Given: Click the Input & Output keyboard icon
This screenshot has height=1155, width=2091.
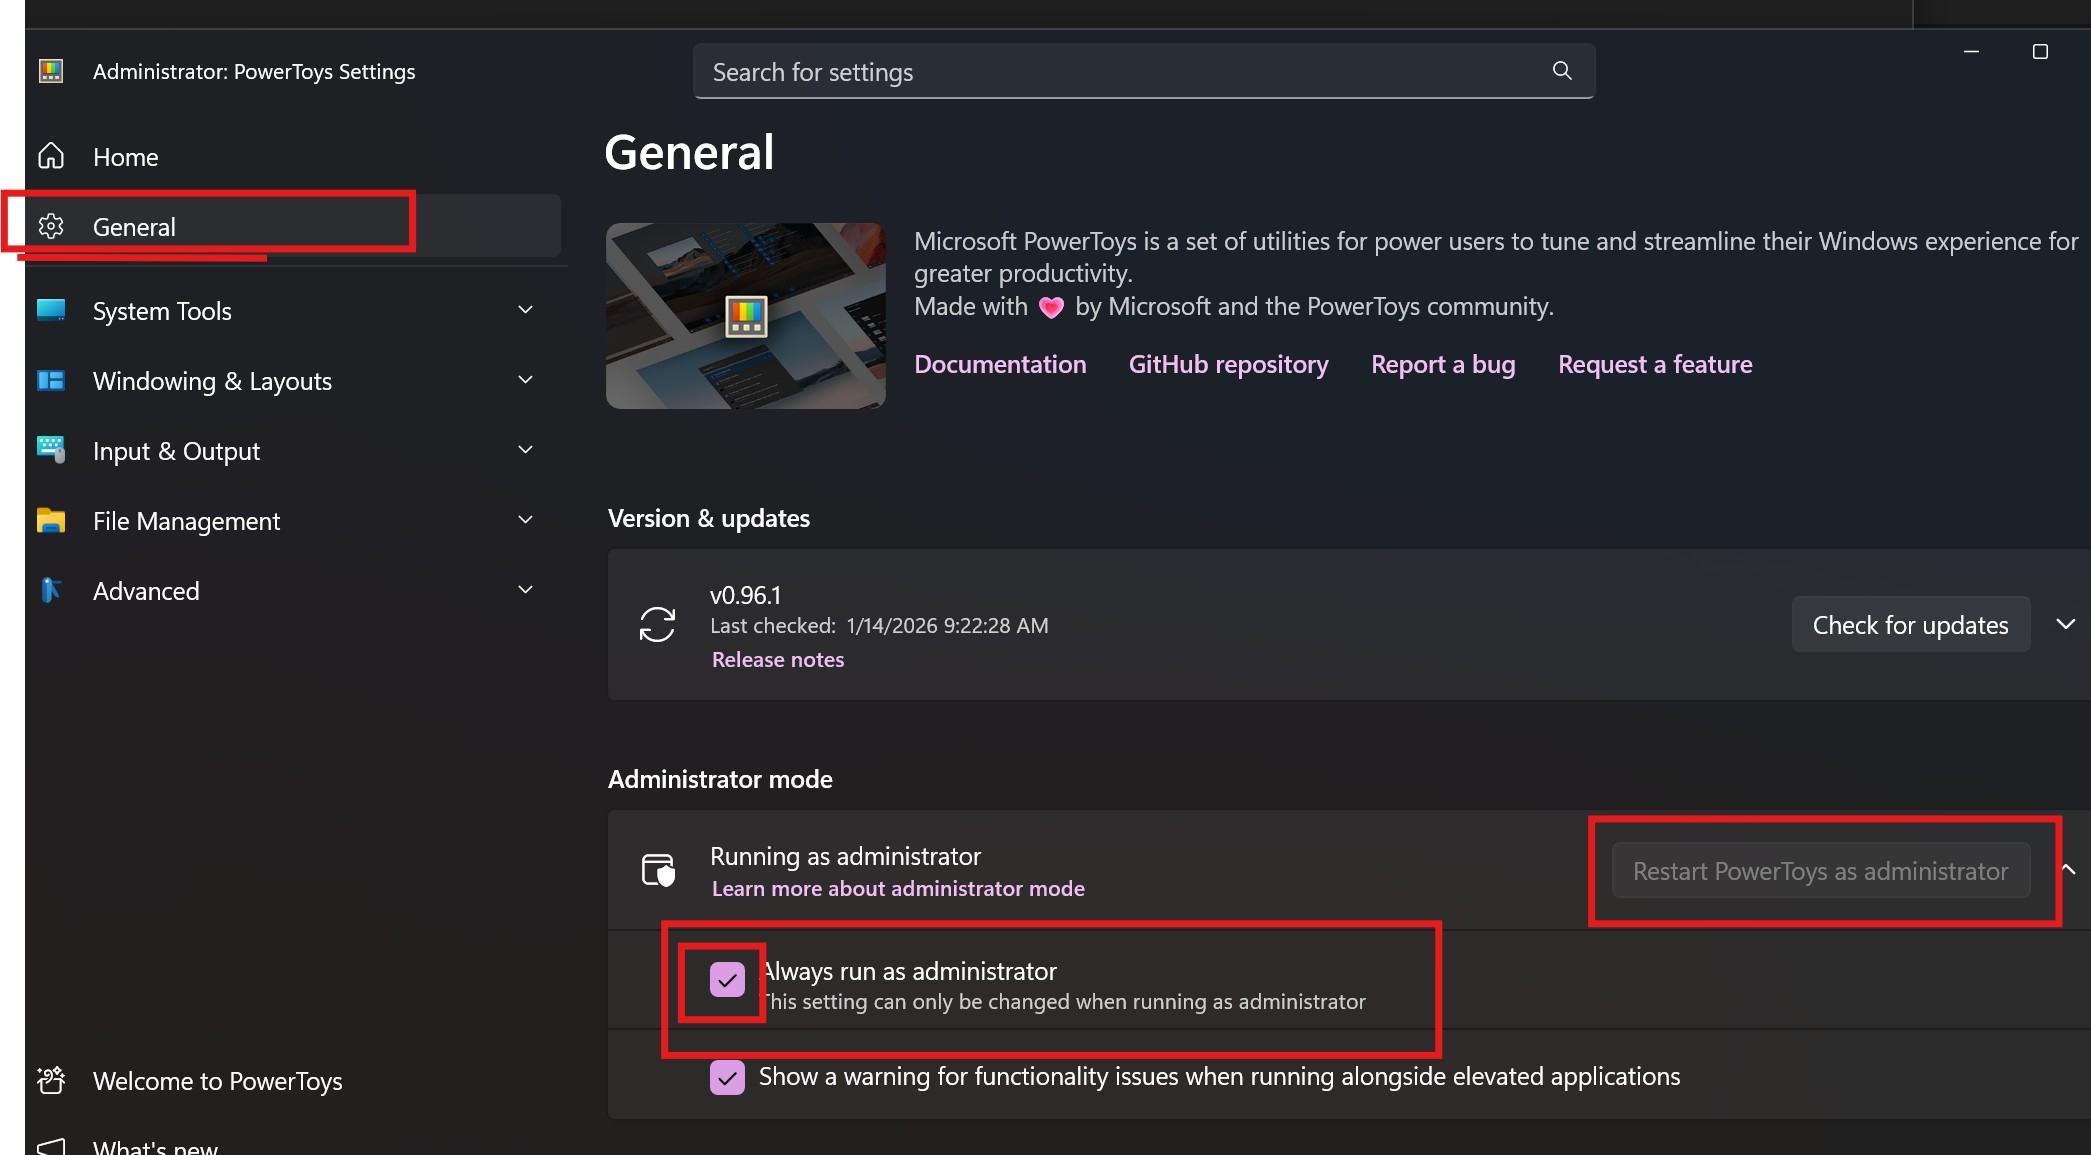Looking at the screenshot, I should click(x=51, y=450).
